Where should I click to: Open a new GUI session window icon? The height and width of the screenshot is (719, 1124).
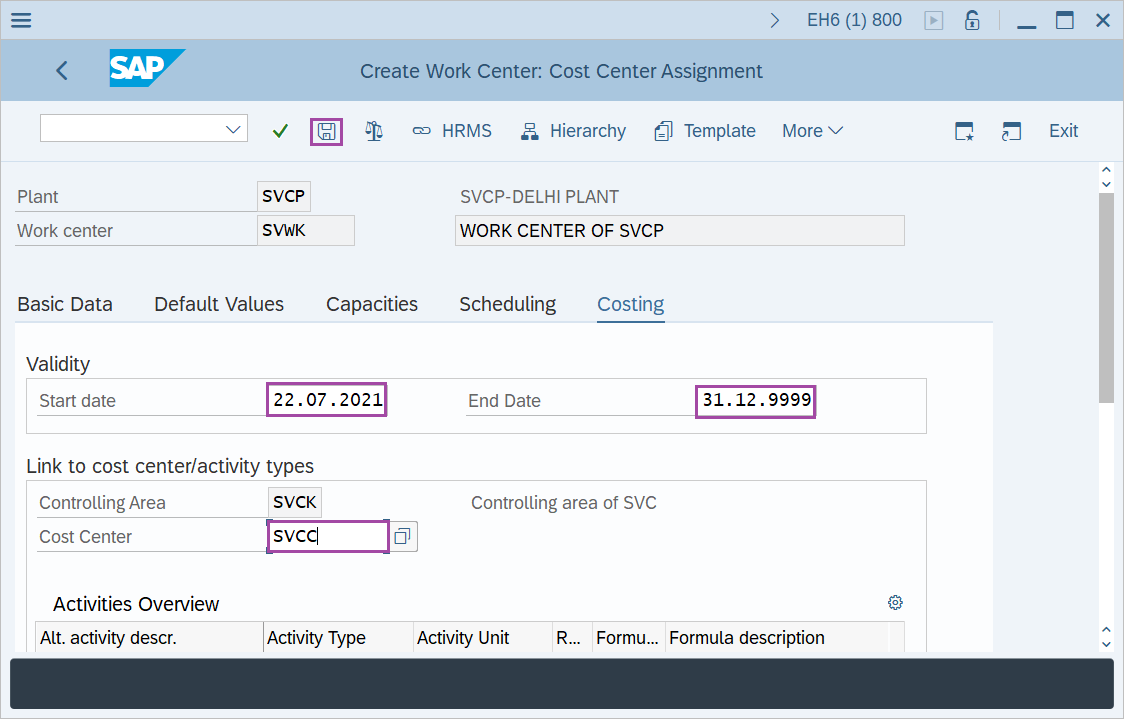coord(1011,130)
